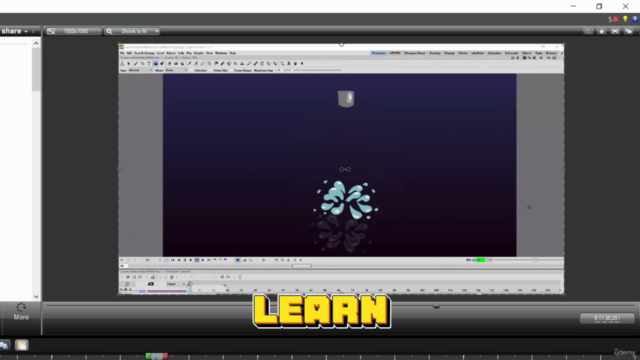
Task: Jump to last frame in viewer
Action: tap(209, 260)
